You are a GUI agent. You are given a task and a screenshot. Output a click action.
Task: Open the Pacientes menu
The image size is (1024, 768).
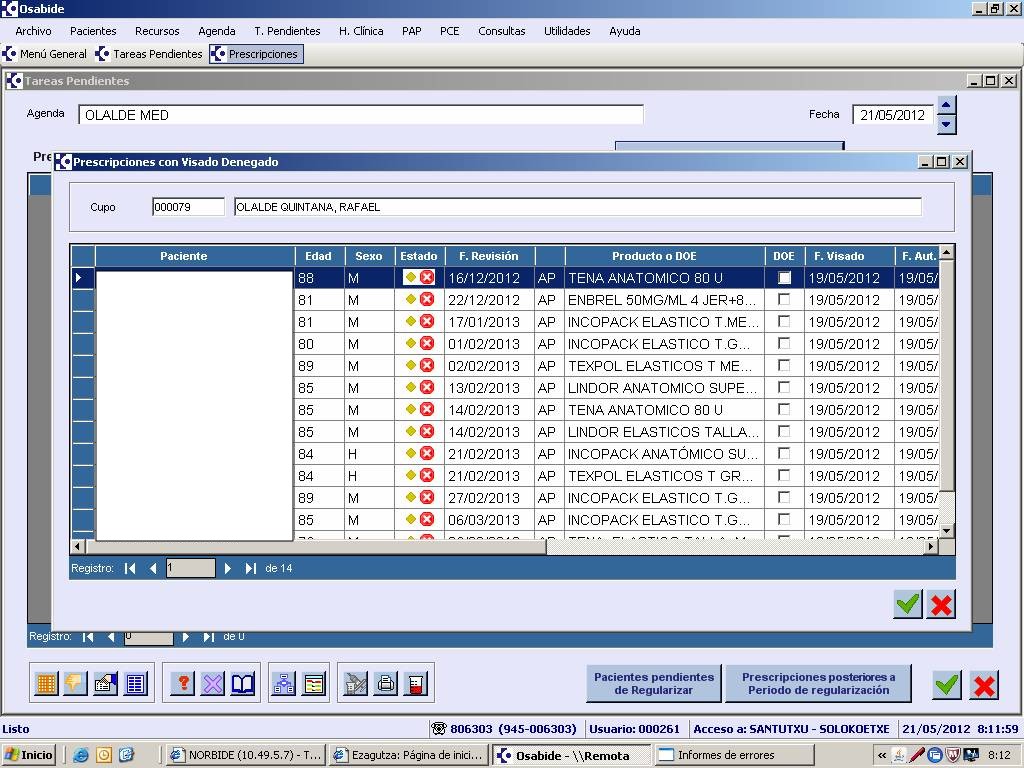tap(93, 31)
